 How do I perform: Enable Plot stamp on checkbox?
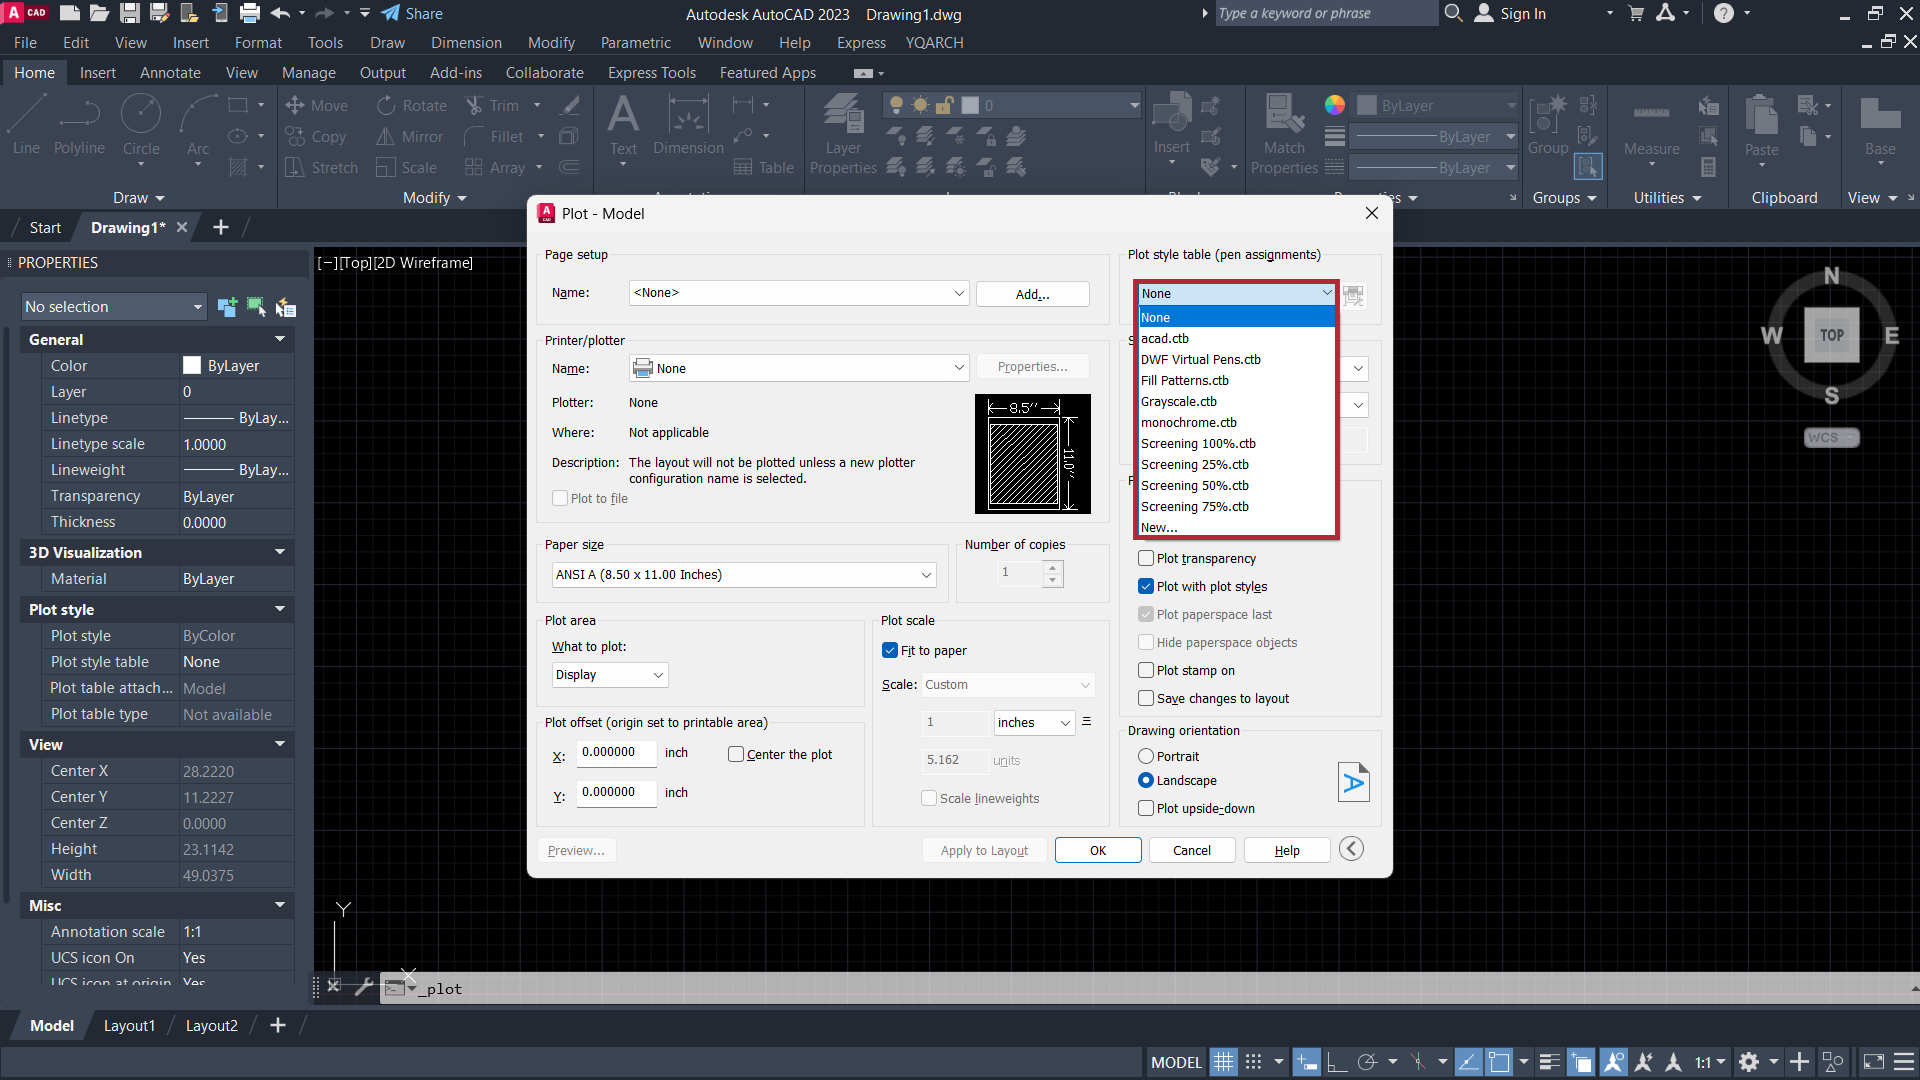click(1146, 670)
